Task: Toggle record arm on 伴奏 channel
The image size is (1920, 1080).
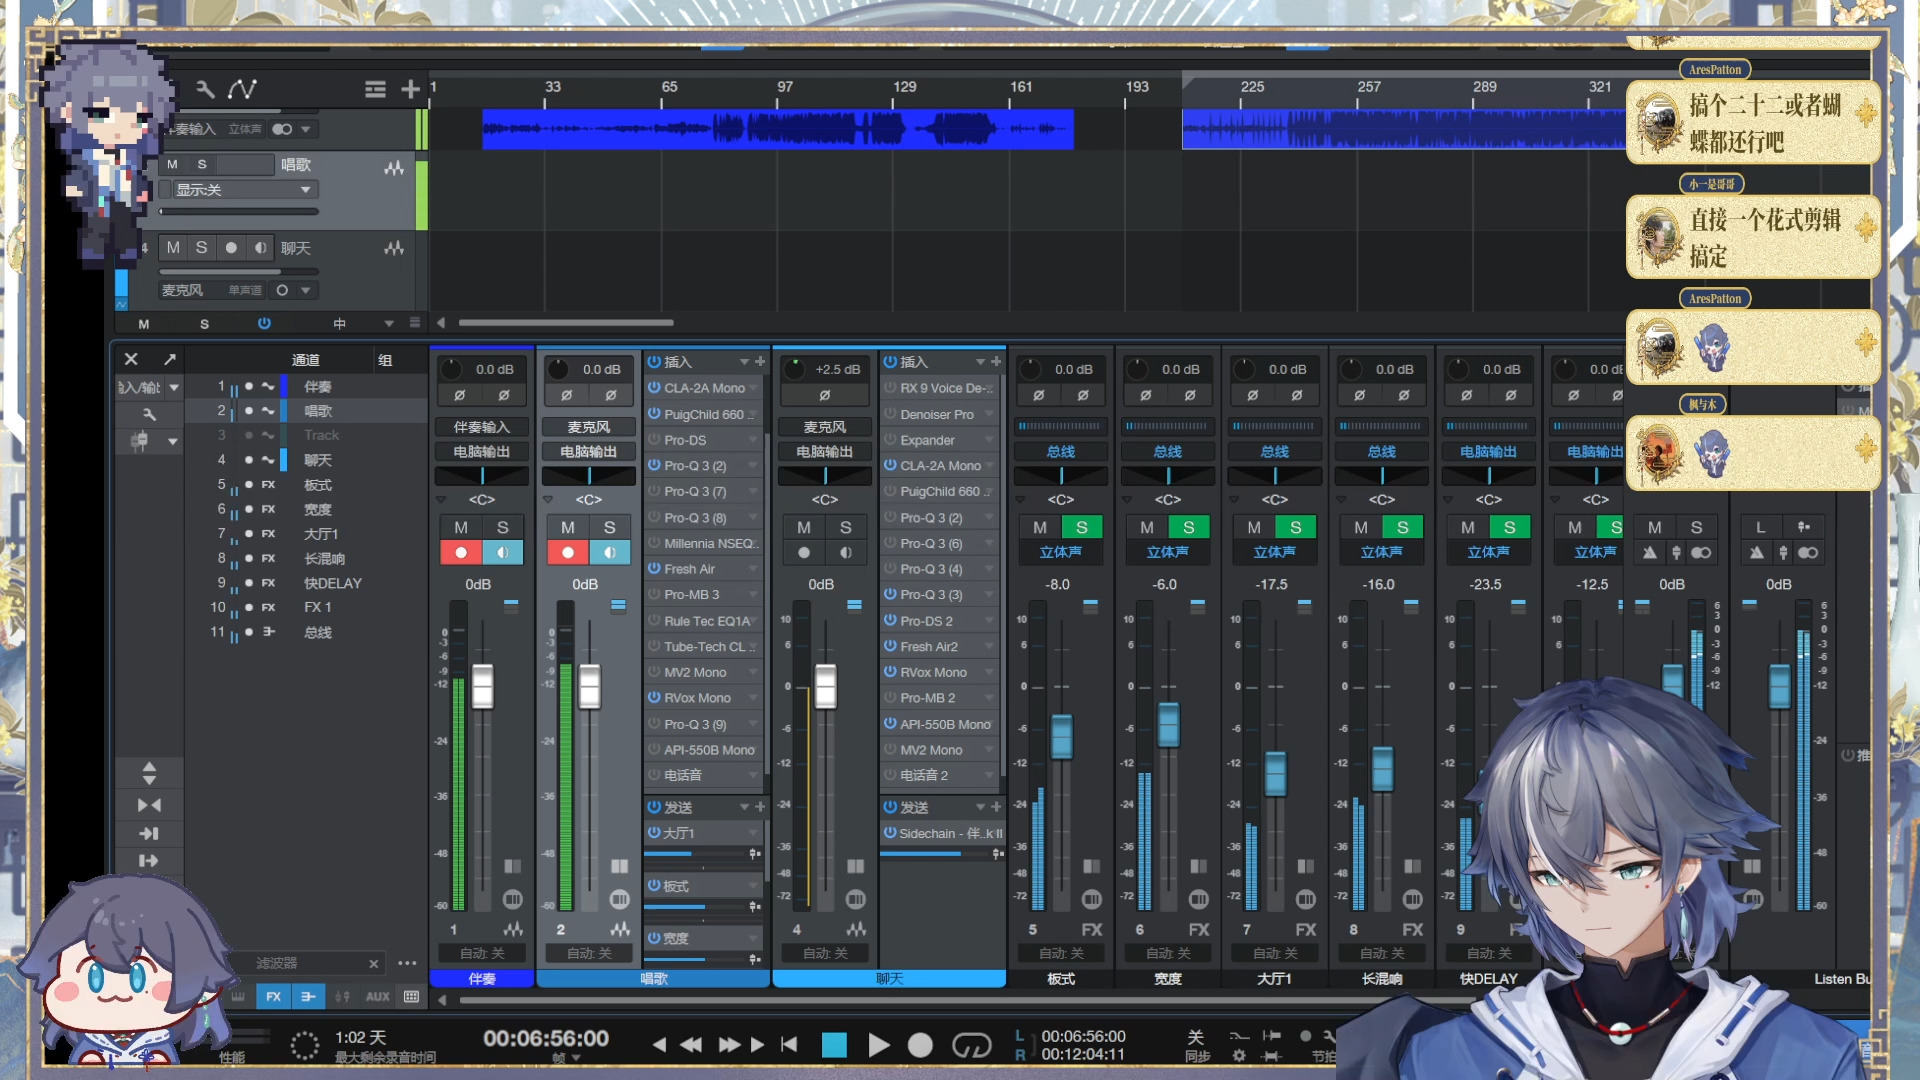Action: pos(461,552)
